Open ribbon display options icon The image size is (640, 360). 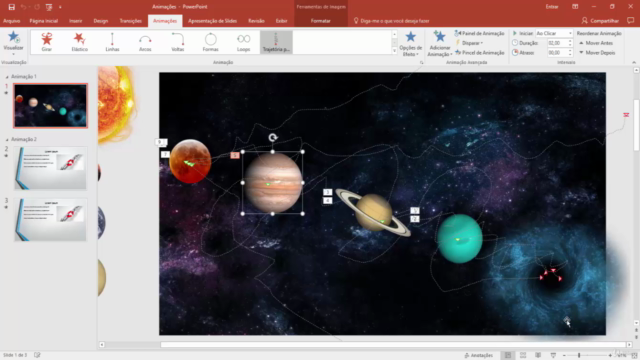tap(575, 7)
